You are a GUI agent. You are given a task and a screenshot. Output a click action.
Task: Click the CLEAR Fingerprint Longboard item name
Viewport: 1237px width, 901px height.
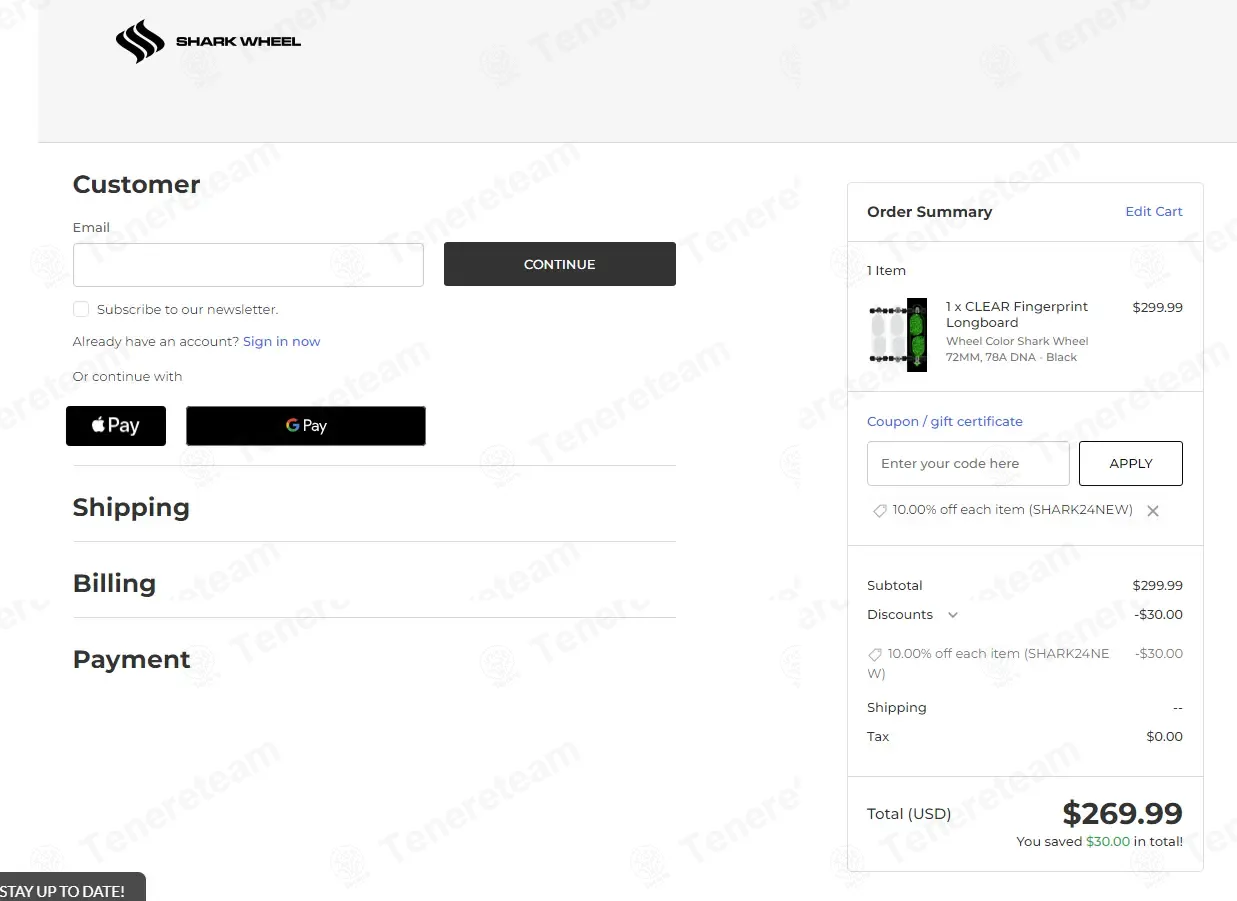[x=1017, y=315]
